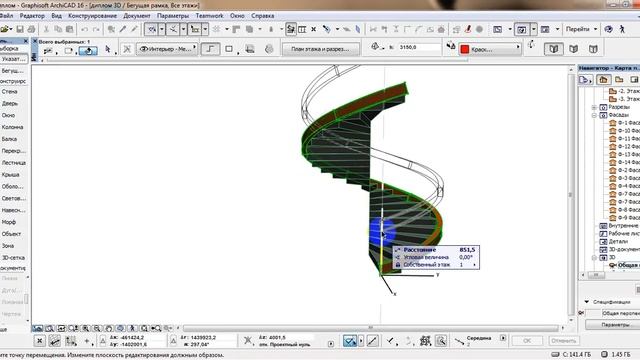
Task: Click the diagonal line guide icon
Action: click(x=372, y=341)
